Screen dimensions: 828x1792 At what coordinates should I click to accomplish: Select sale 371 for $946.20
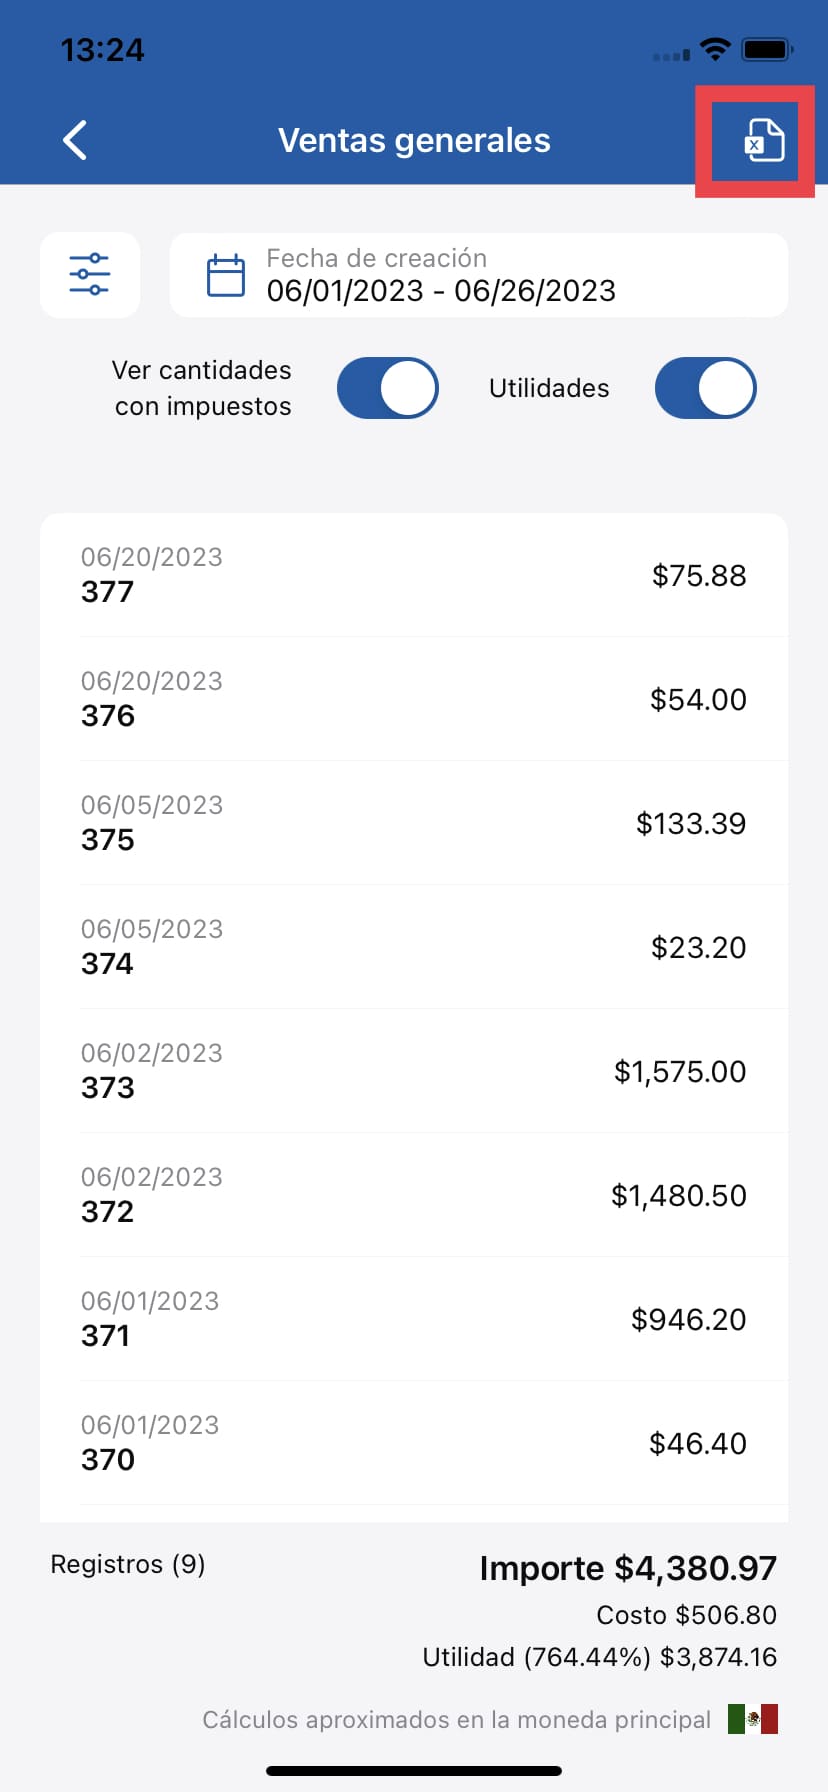click(x=414, y=1319)
